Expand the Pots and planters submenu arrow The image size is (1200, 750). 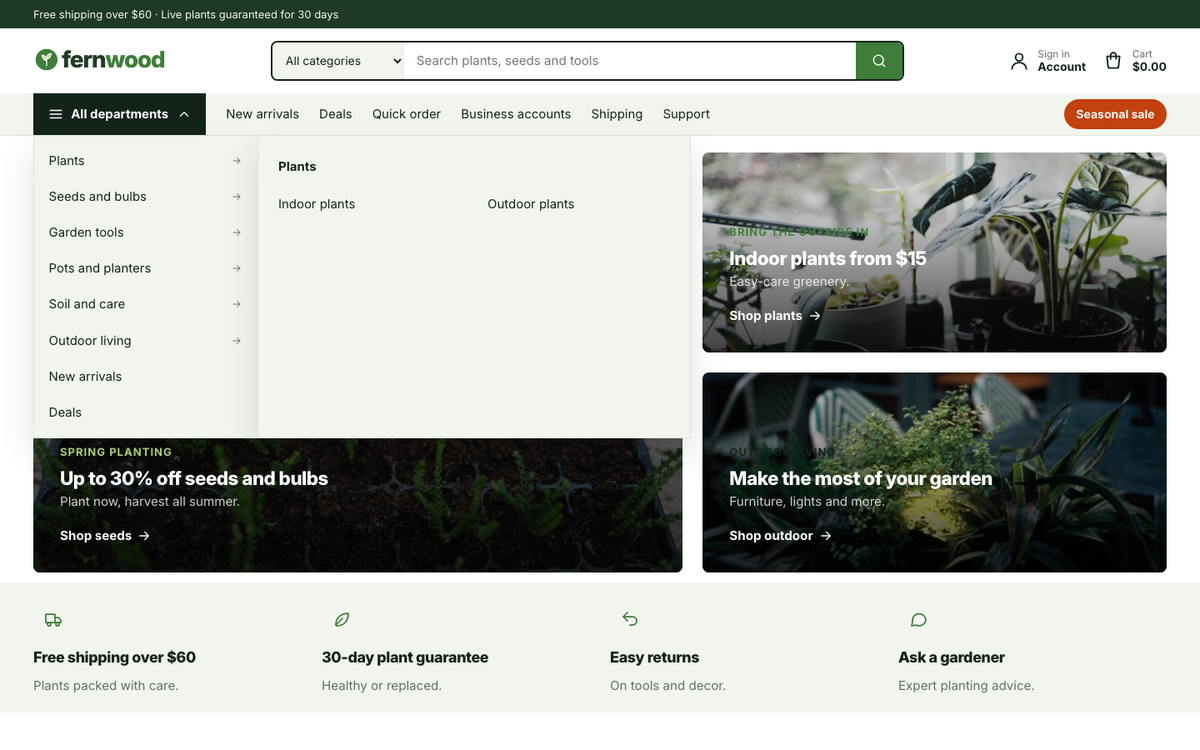click(236, 269)
